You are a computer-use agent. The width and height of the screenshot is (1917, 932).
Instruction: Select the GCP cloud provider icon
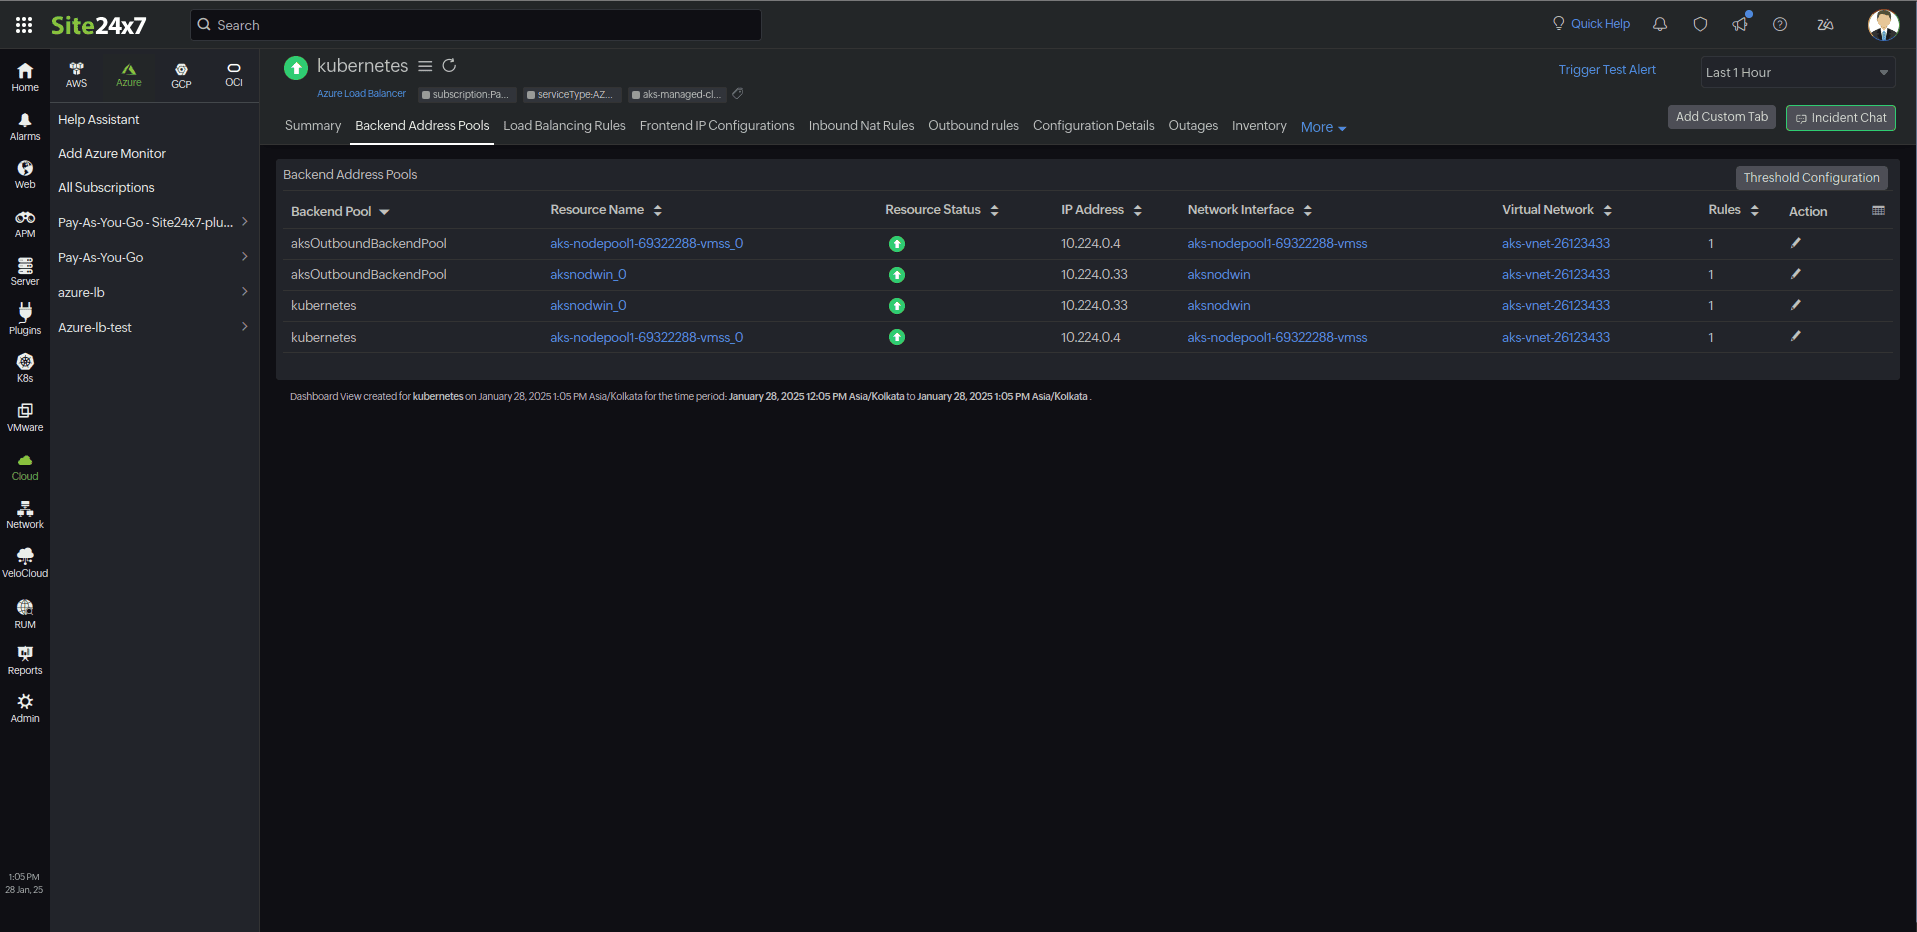click(x=181, y=75)
